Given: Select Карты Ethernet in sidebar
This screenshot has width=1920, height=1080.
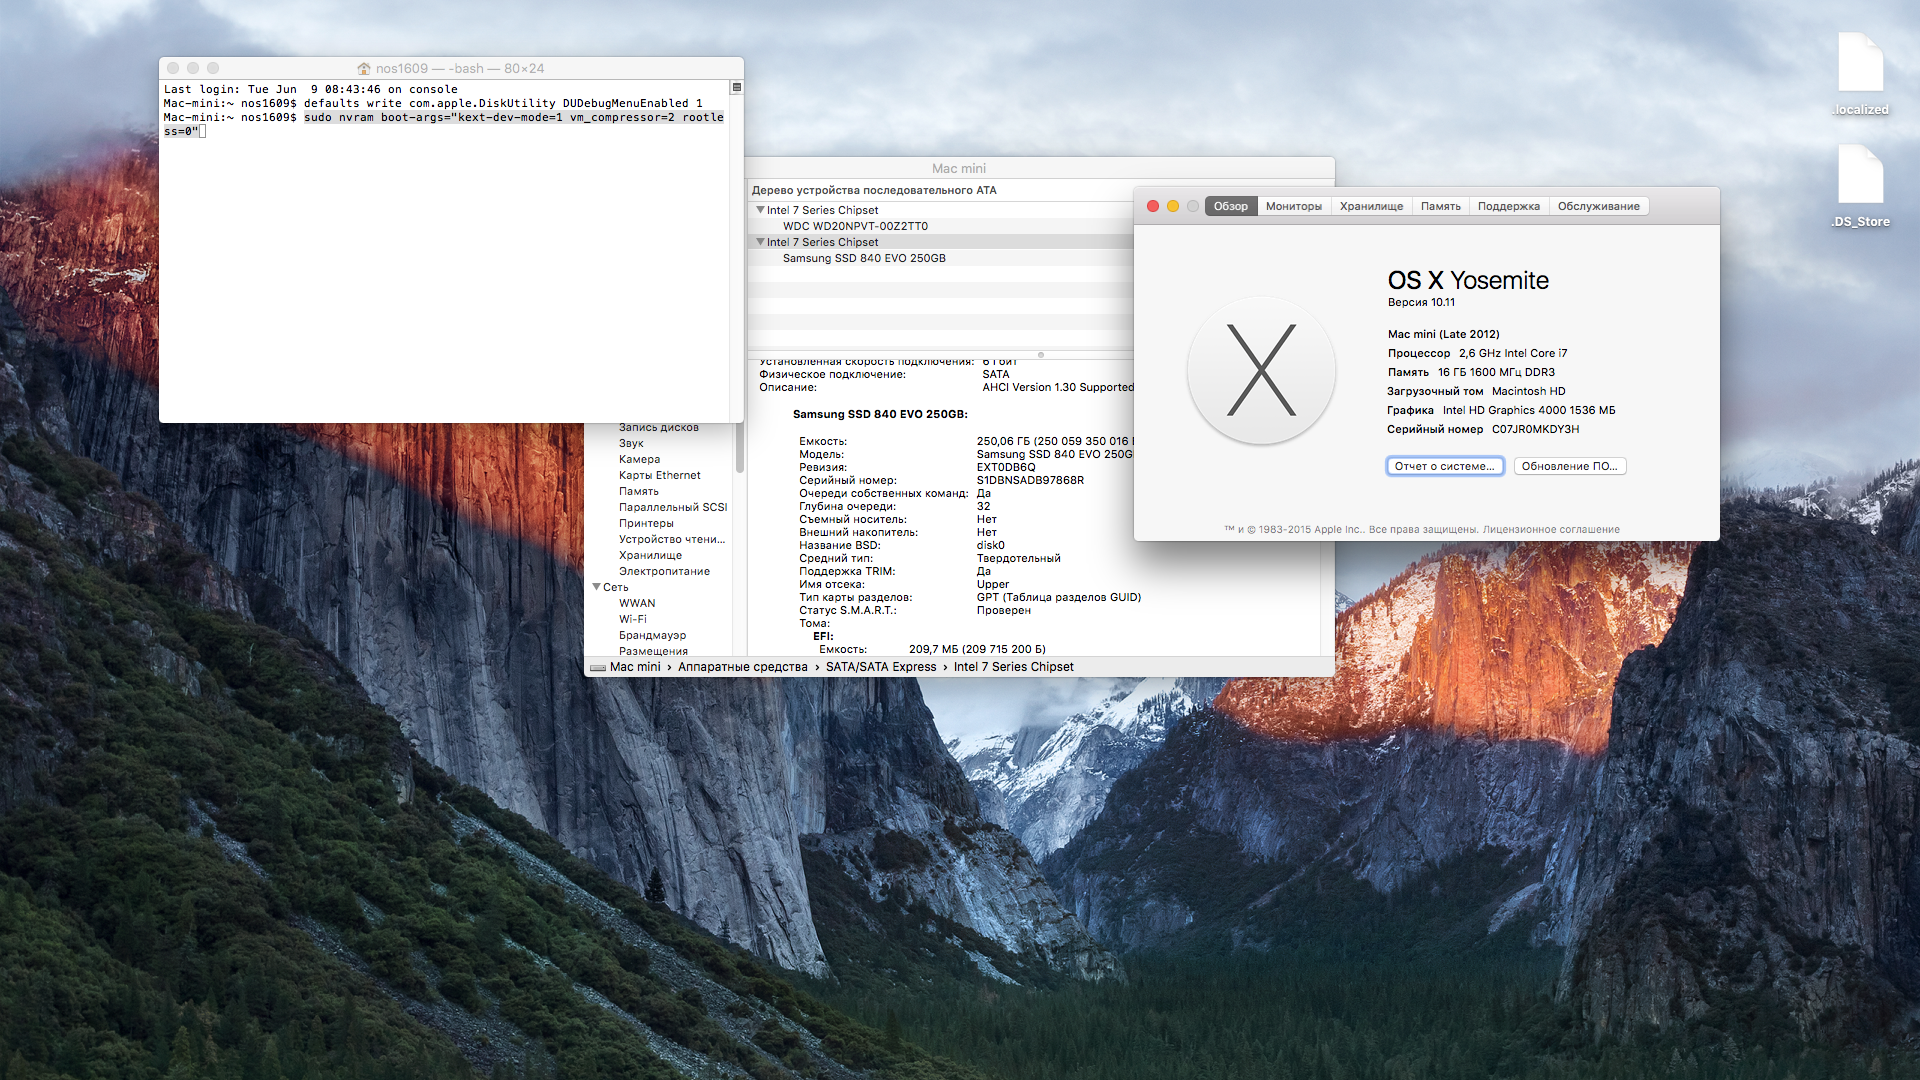Looking at the screenshot, I should click(x=659, y=475).
